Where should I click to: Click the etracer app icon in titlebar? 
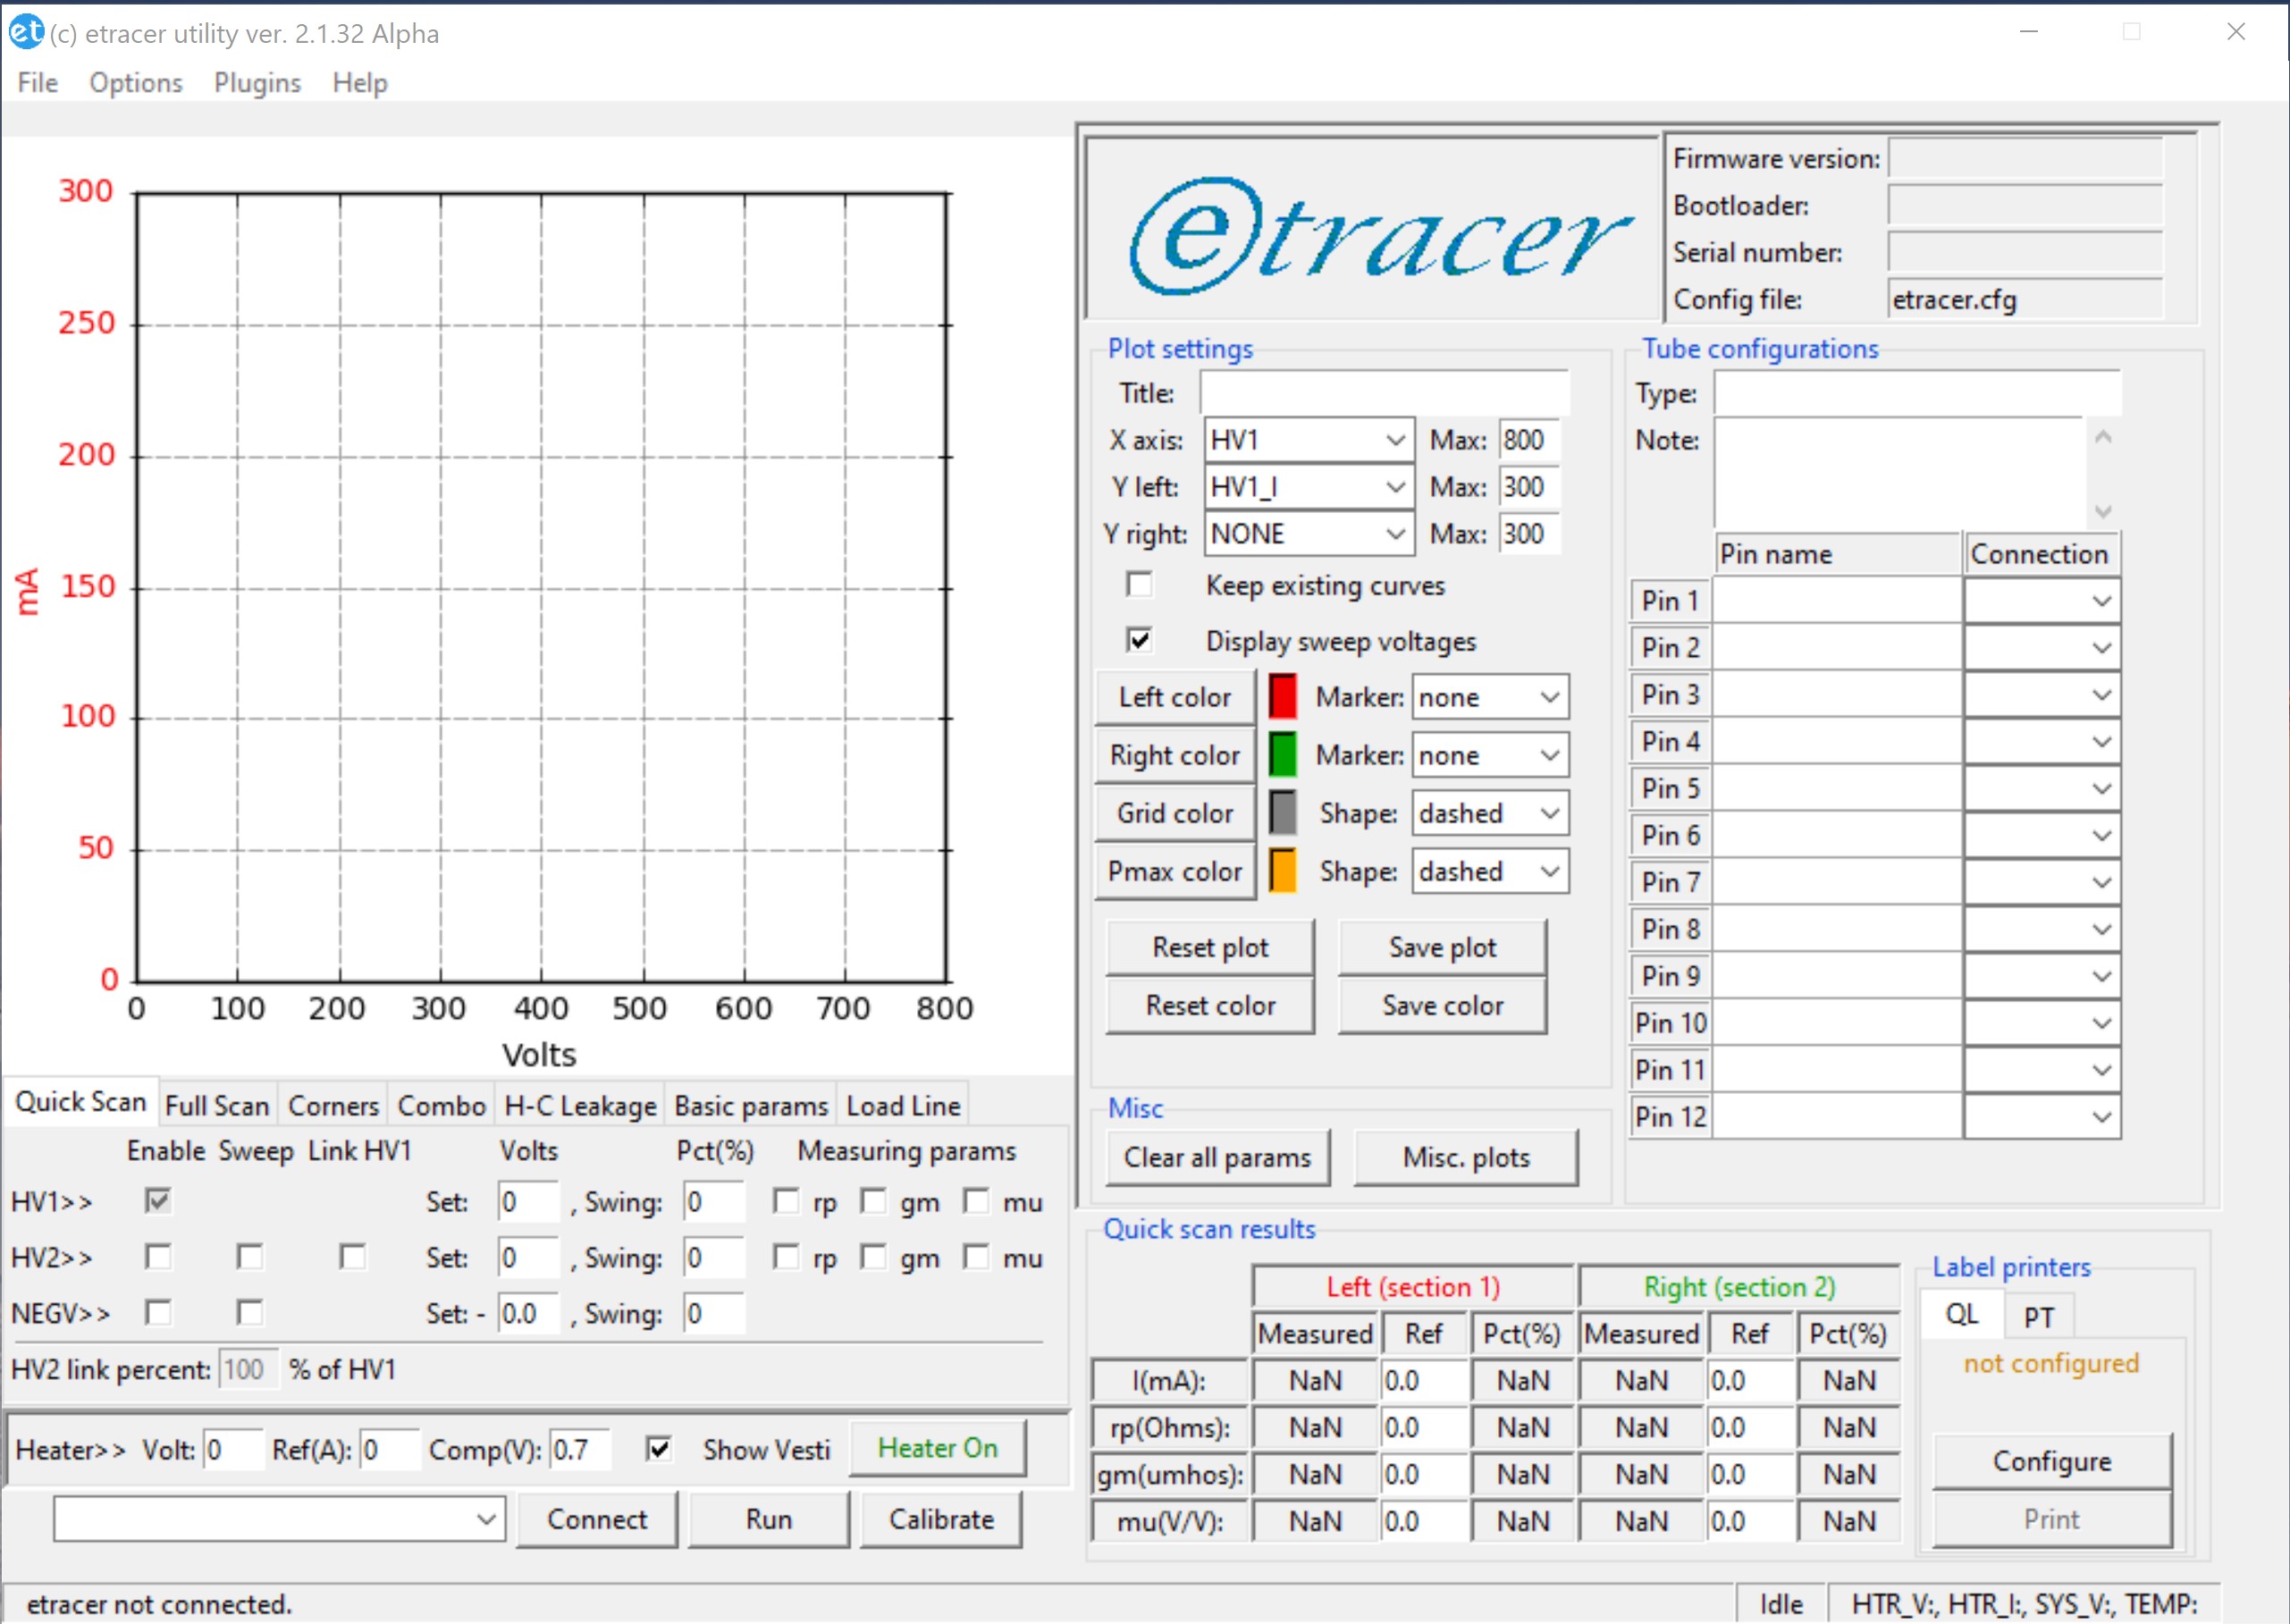(x=26, y=32)
